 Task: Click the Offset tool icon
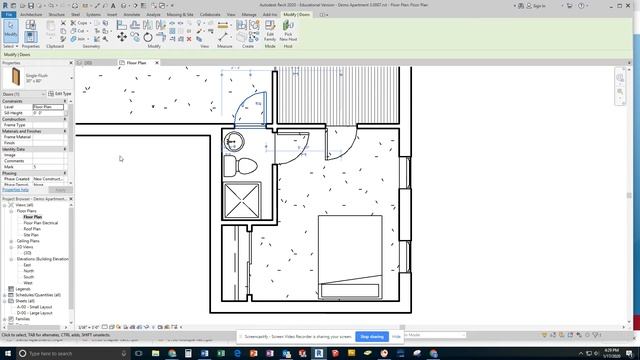[135, 25]
